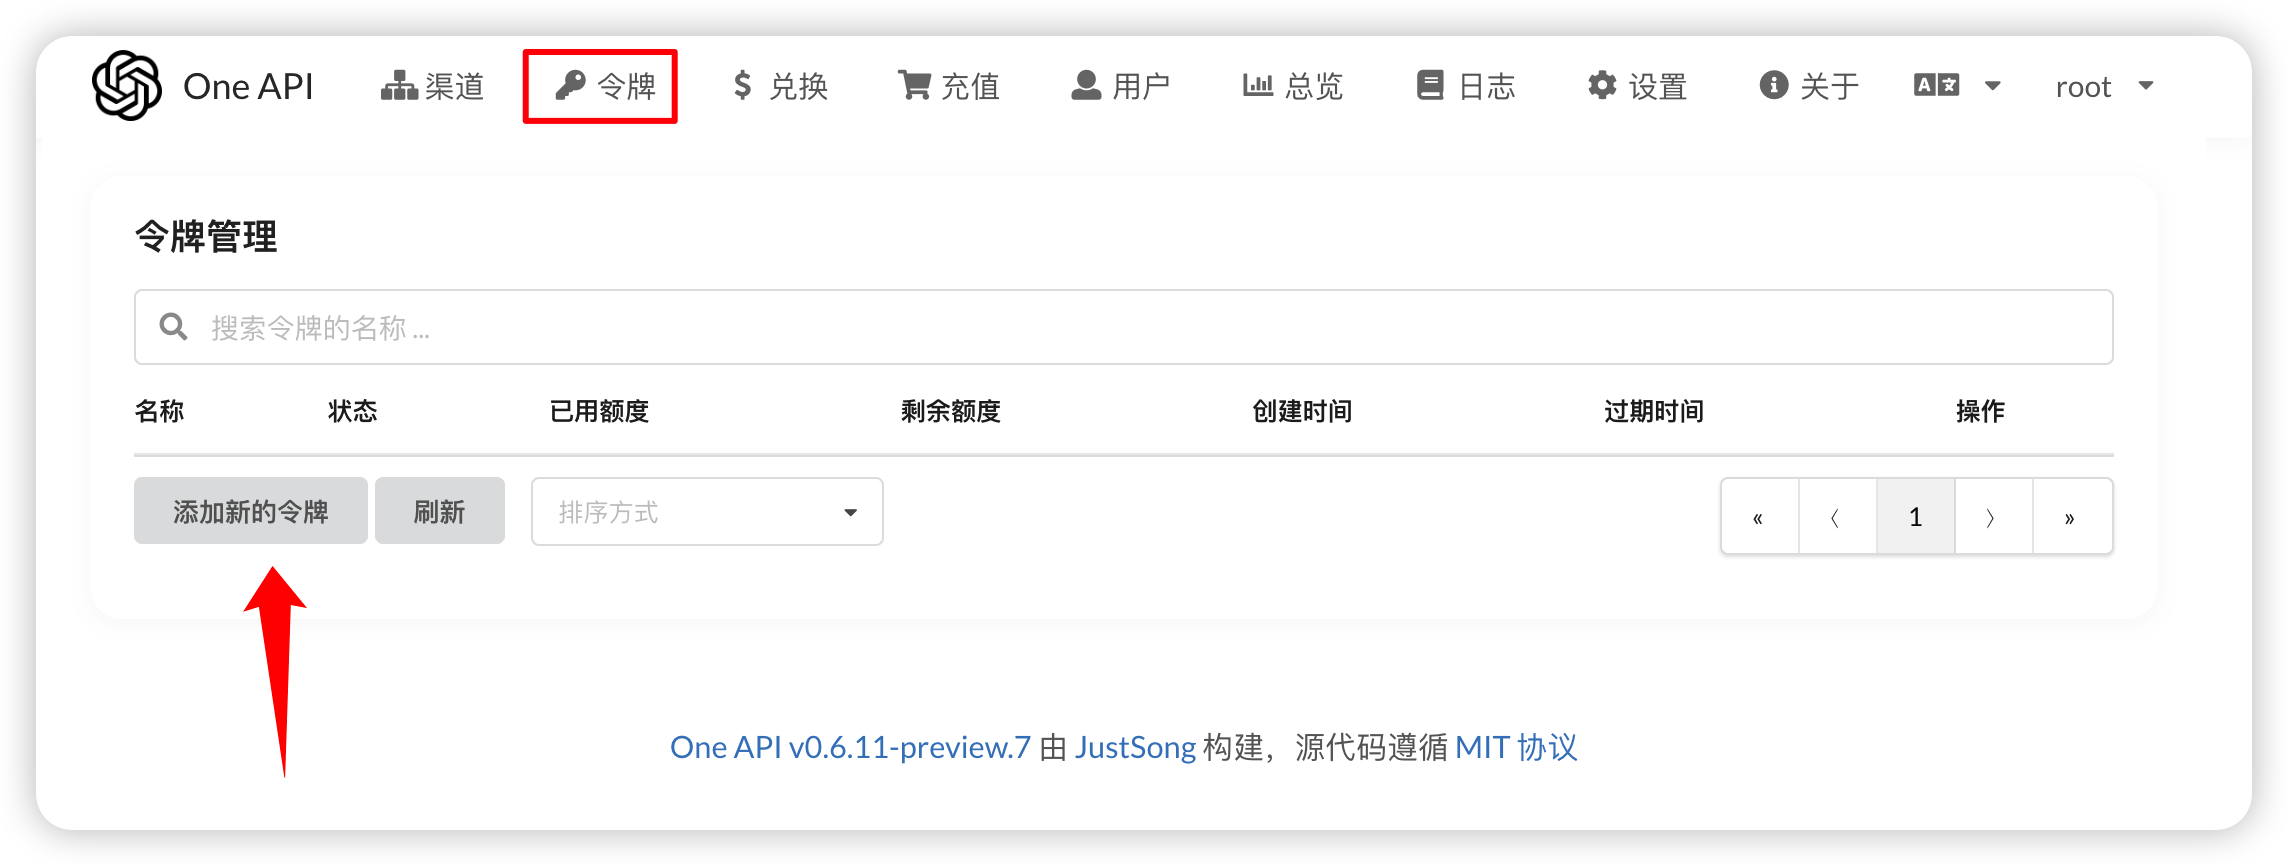The height and width of the screenshot is (866, 2288).
Task: Expand the language switcher dropdown
Action: pyautogui.click(x=1957, y=86)
